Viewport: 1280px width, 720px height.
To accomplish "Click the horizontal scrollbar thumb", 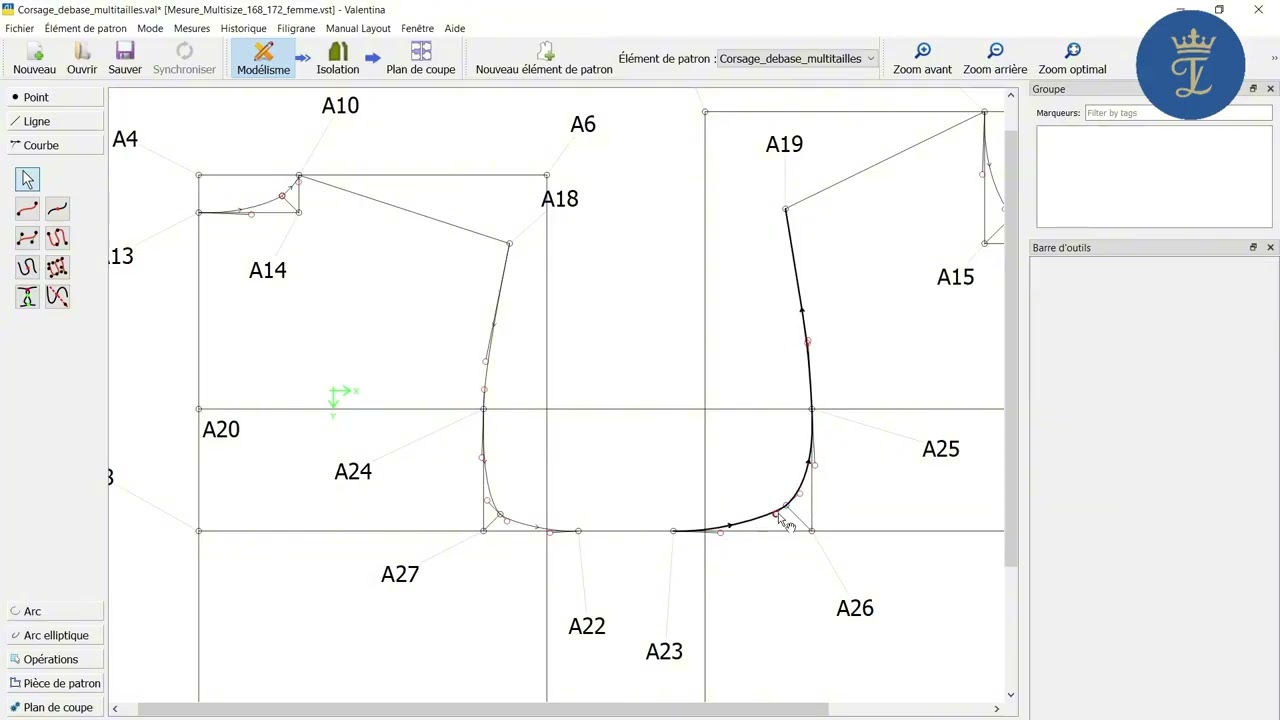I will 483,709.
